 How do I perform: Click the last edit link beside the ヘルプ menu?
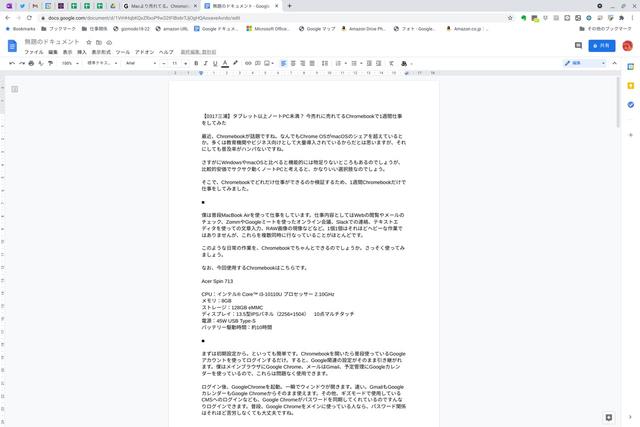pyautogui.click(x=198, y=52)
